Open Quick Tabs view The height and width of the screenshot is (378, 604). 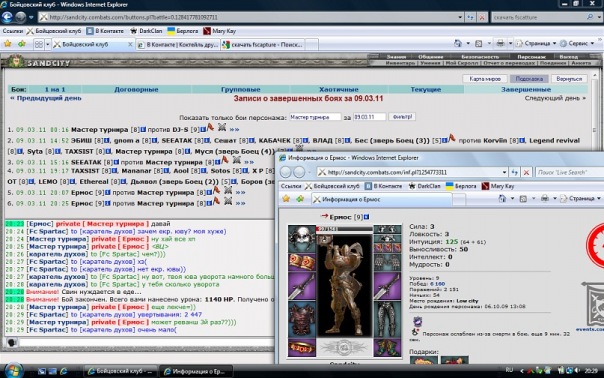coord(39,45)
